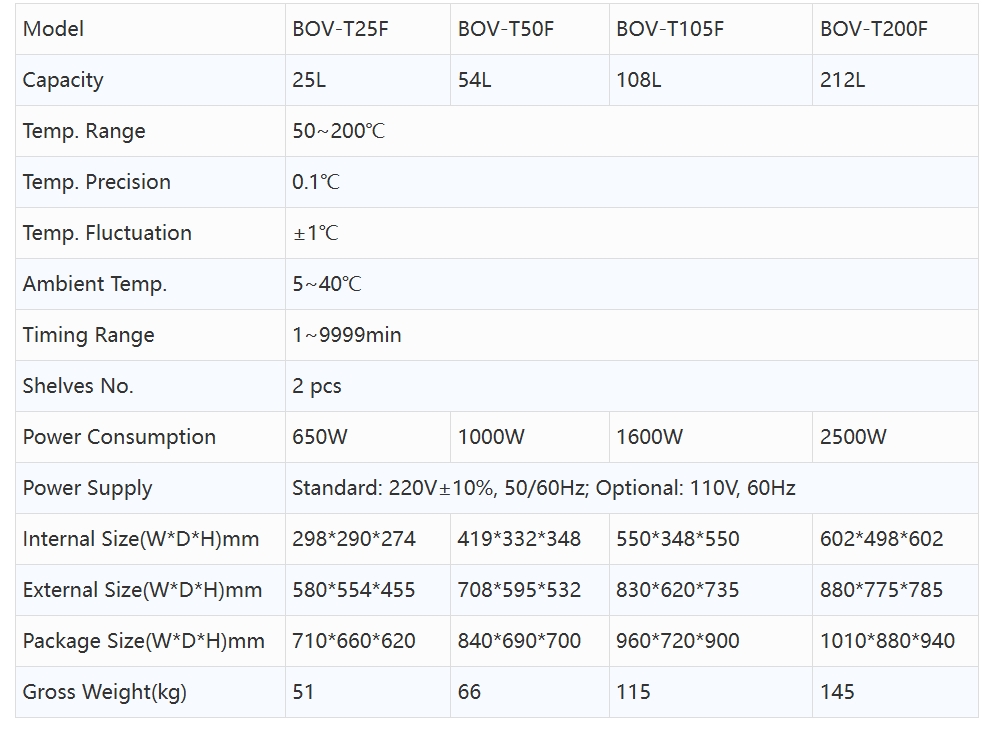Select the 'Package Size(W*D*H)mm' label

(143, 641)
